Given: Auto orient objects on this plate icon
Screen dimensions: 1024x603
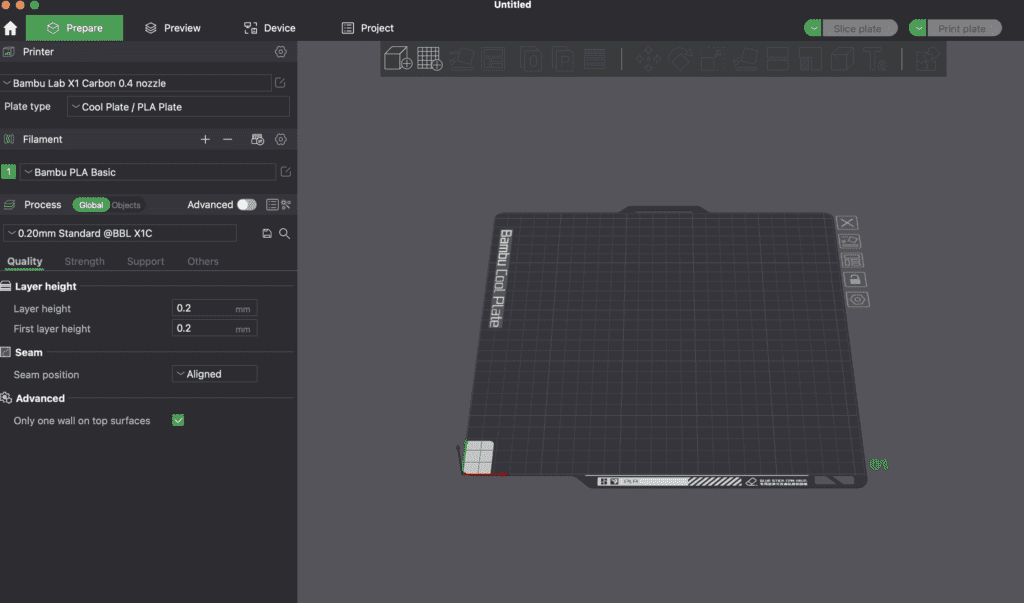Looking at the screenshot, I should coord(849,242).
